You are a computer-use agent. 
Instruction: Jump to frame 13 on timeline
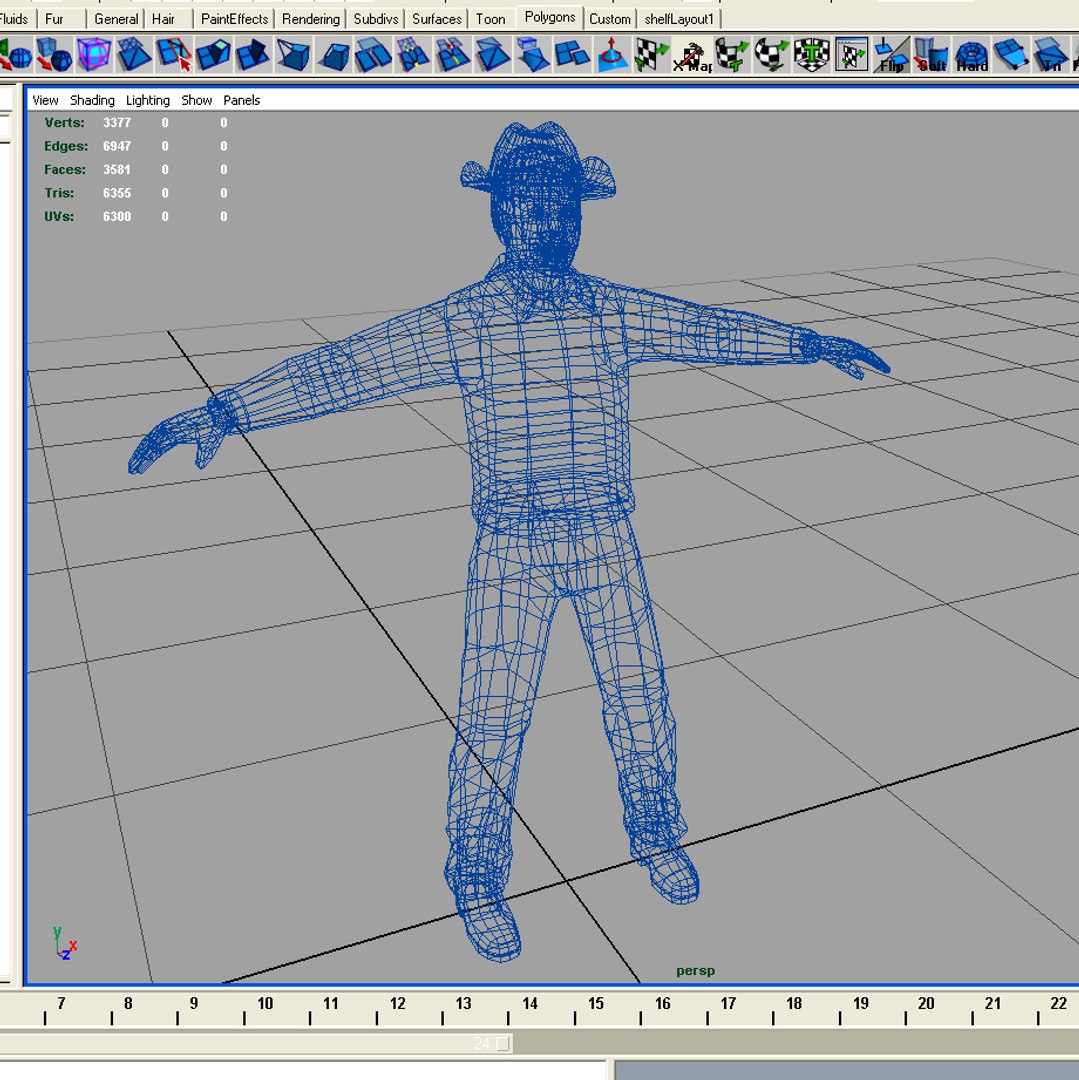tap(463, 1004)
